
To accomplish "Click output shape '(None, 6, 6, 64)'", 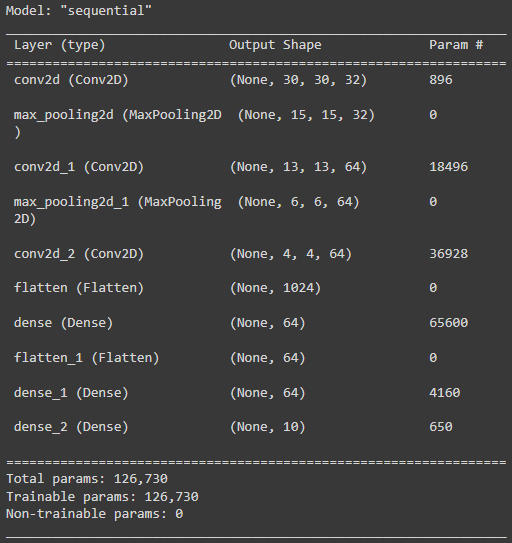I will (x=298, y=202).
